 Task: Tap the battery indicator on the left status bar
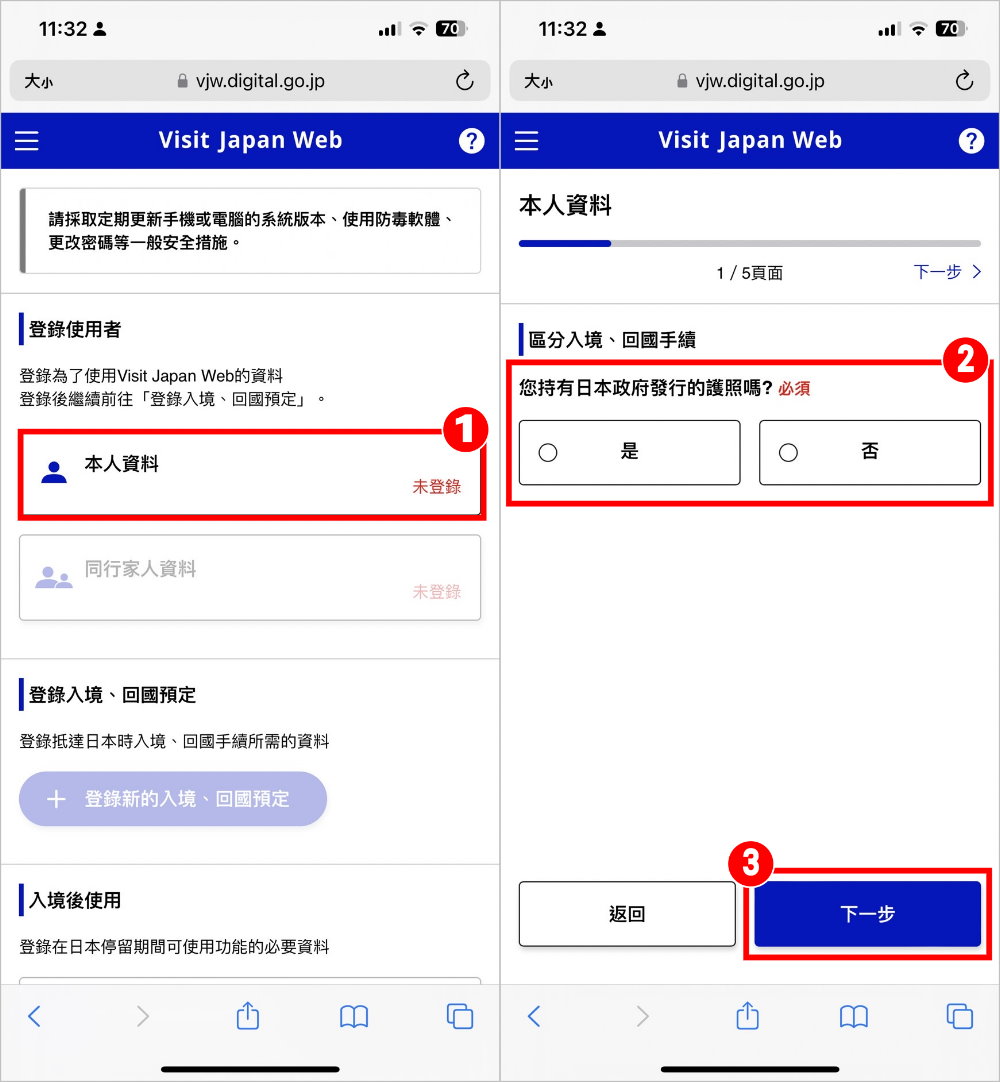pos(451,29)
